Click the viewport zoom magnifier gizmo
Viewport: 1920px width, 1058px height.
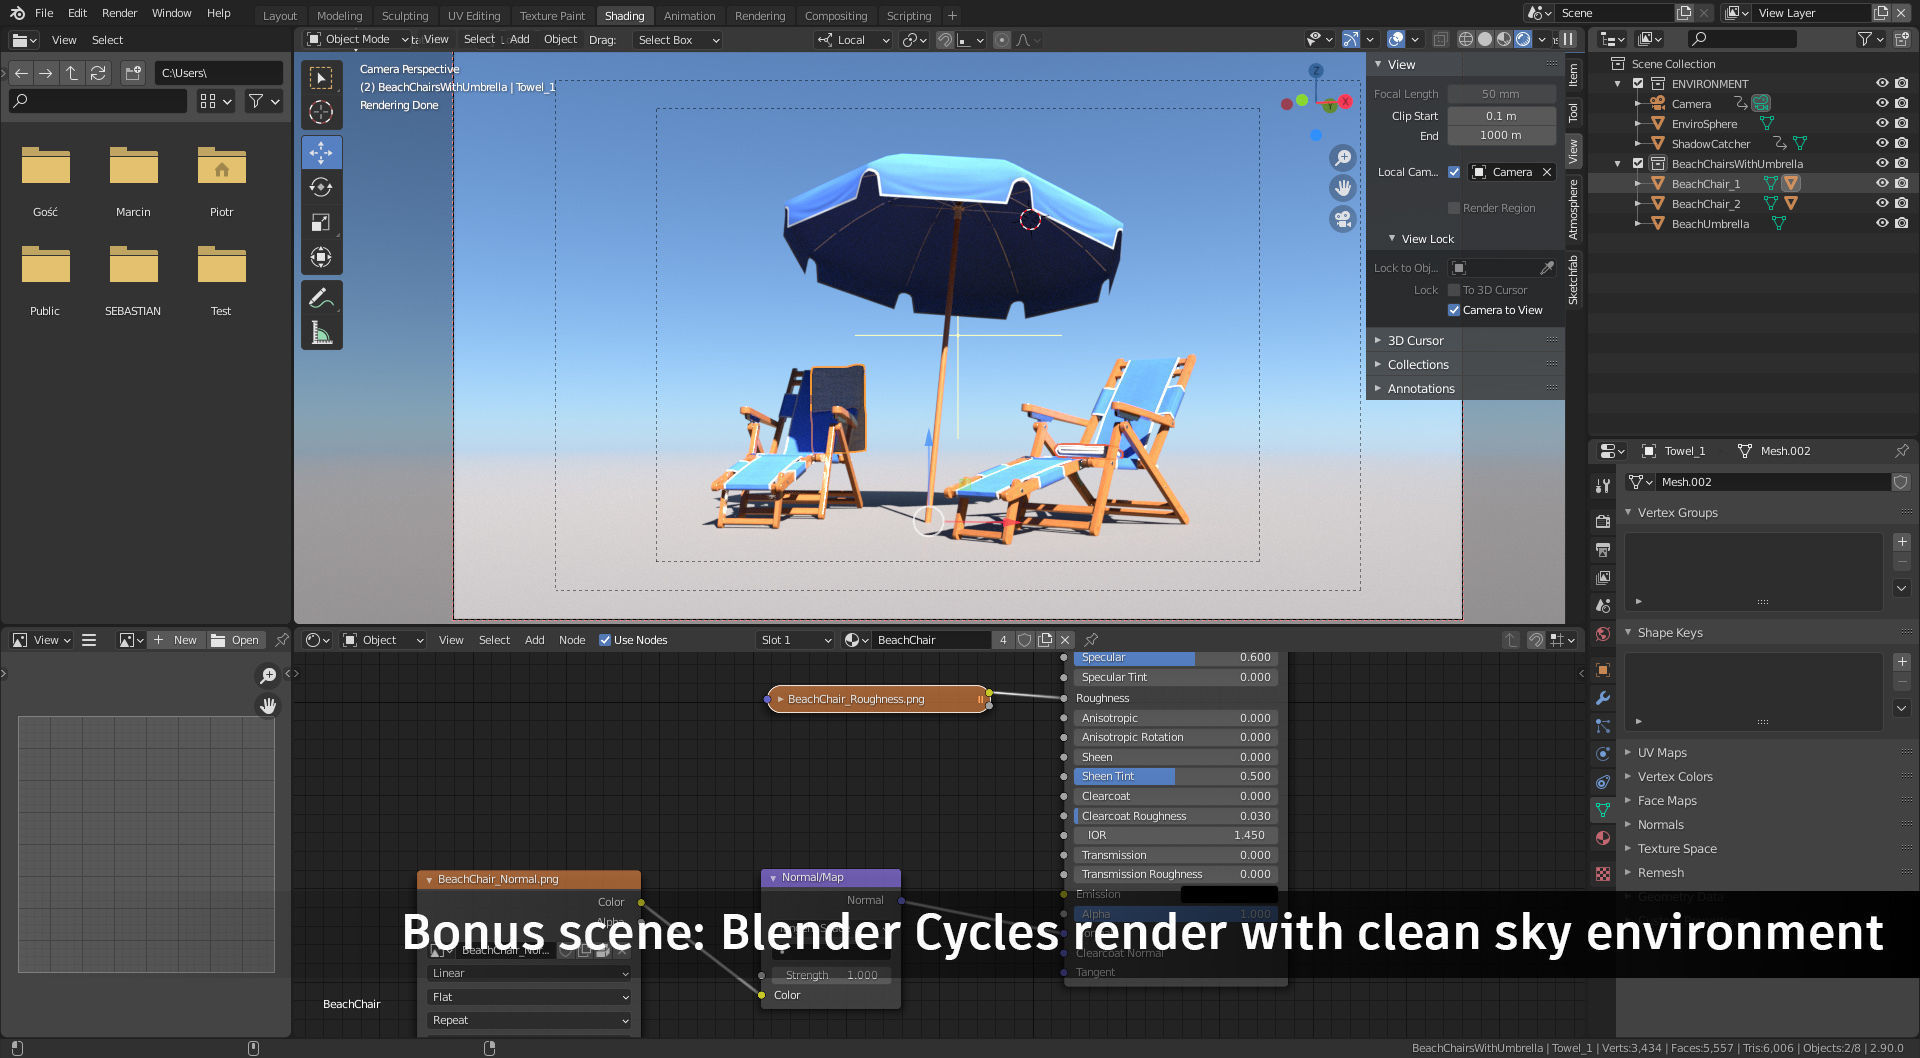1343,157
